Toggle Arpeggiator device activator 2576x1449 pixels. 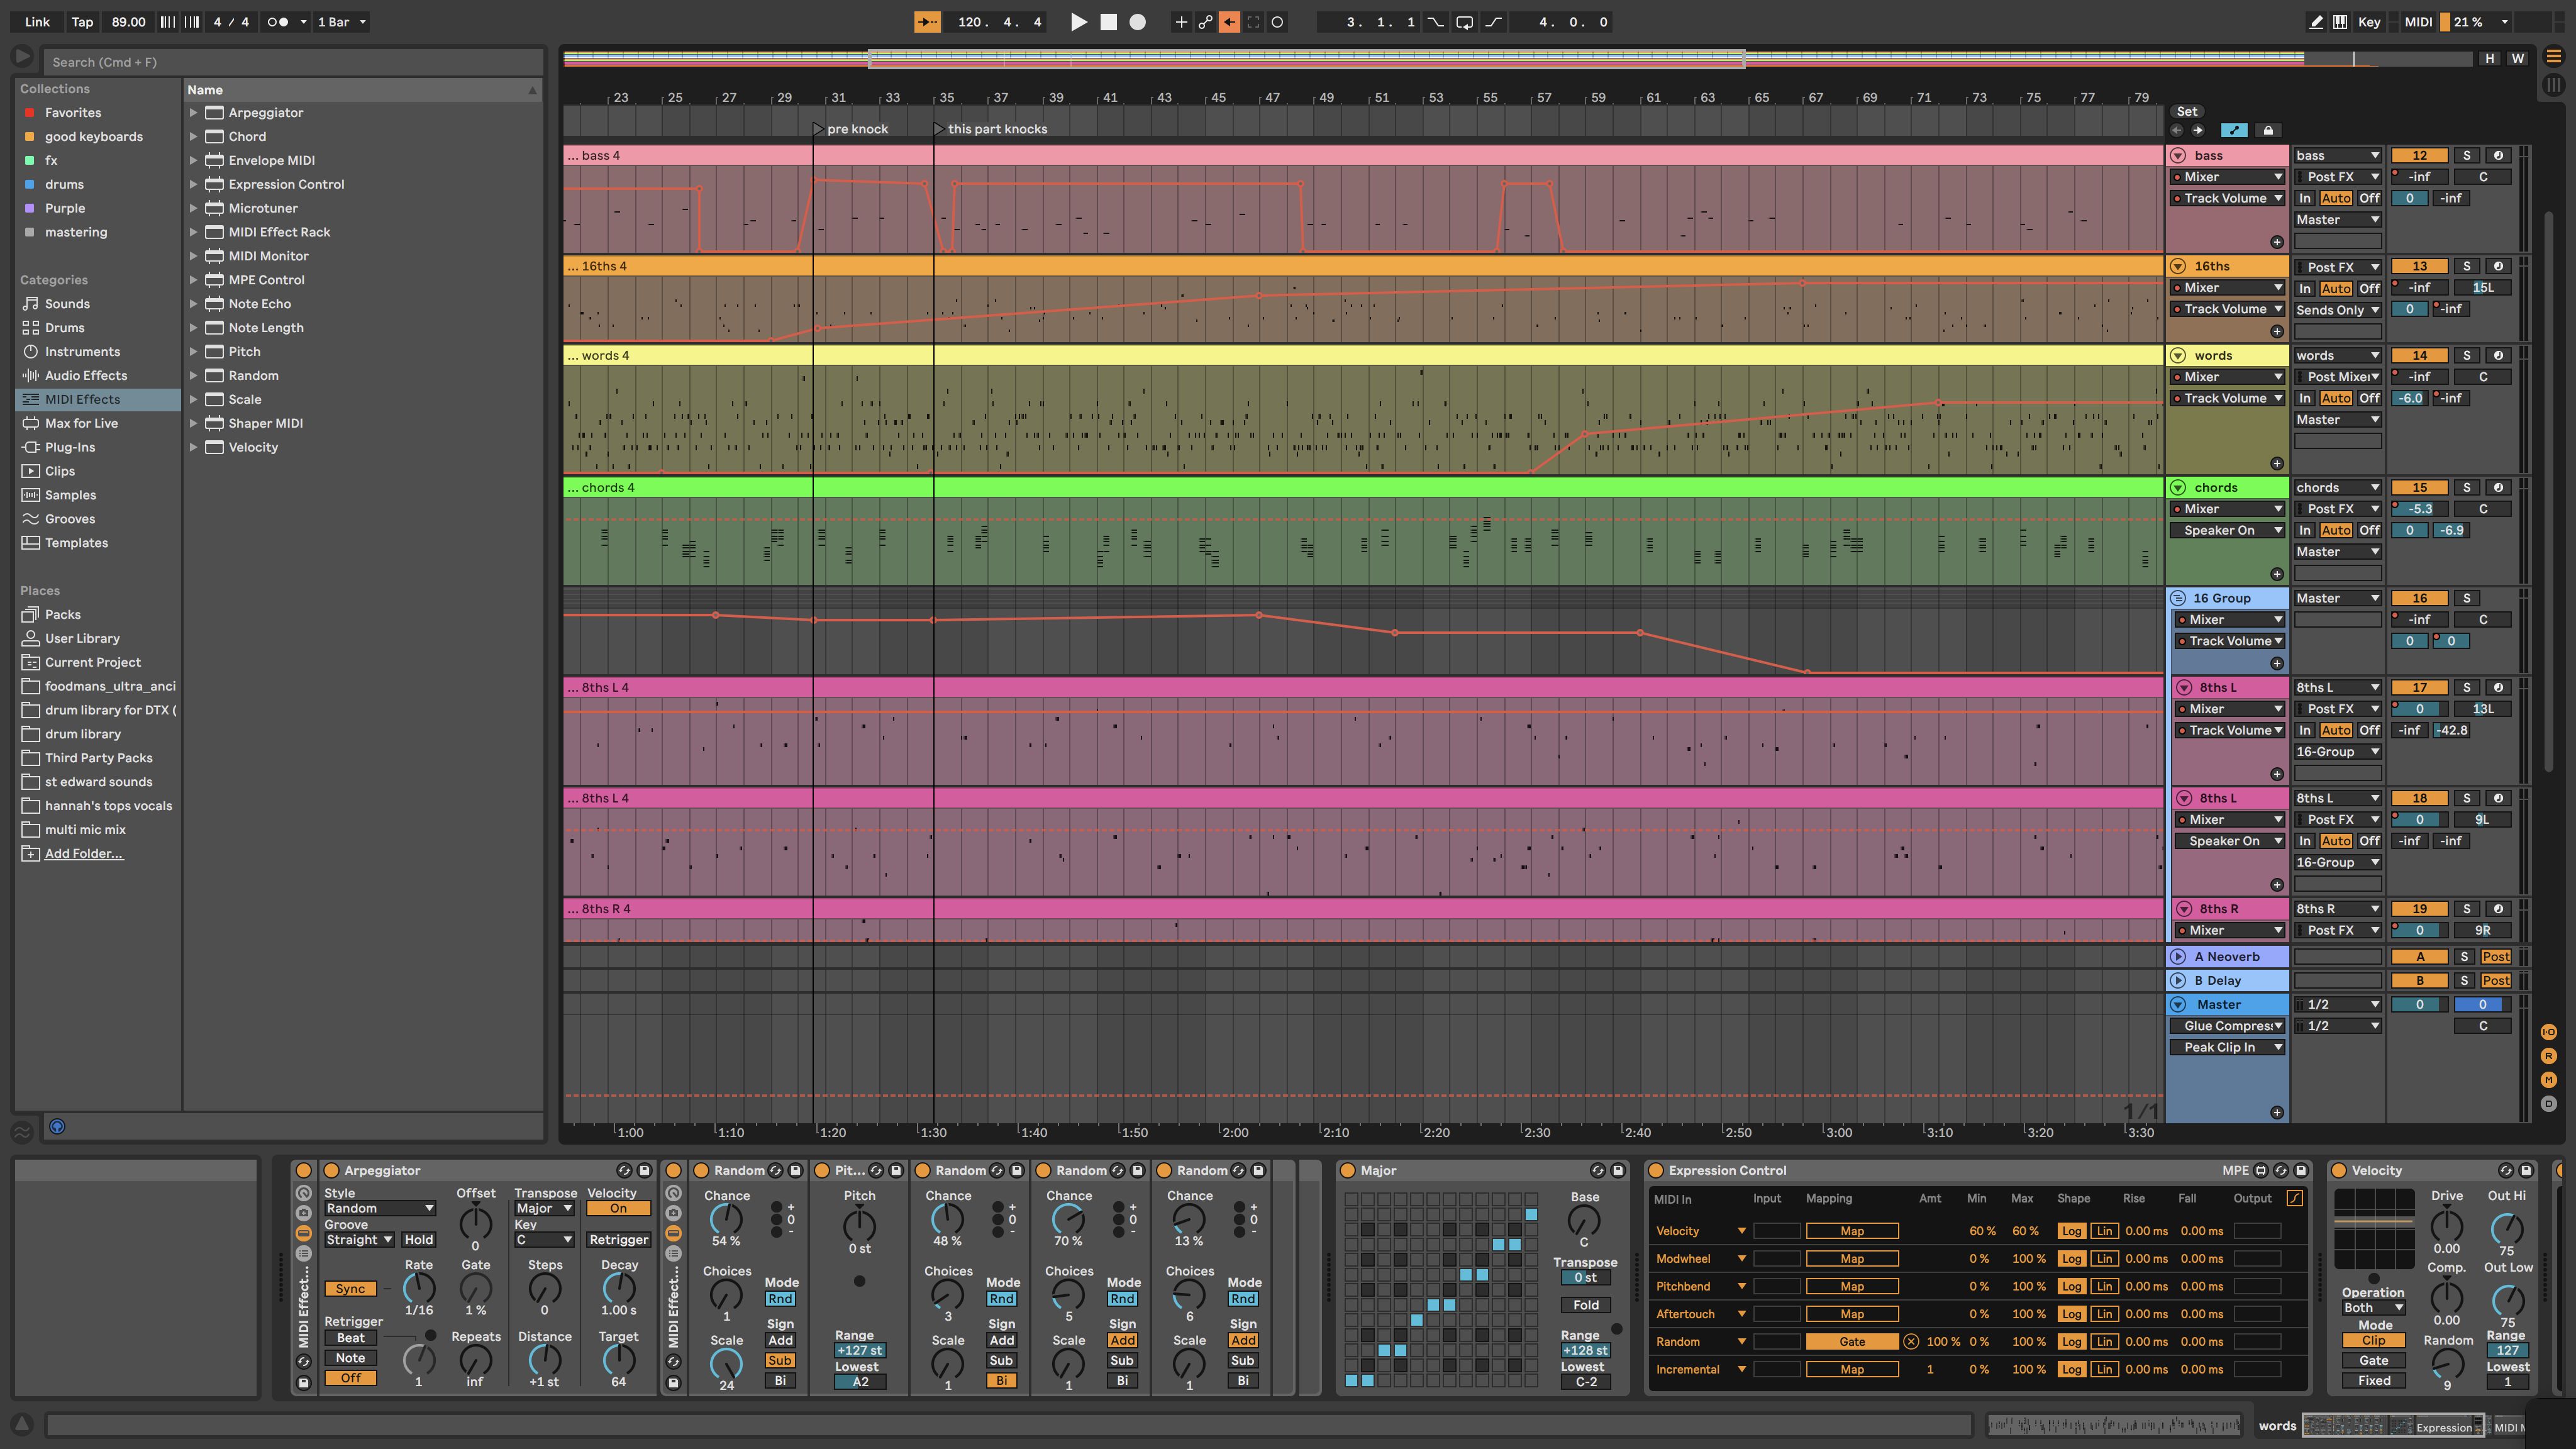(331, 1171)
